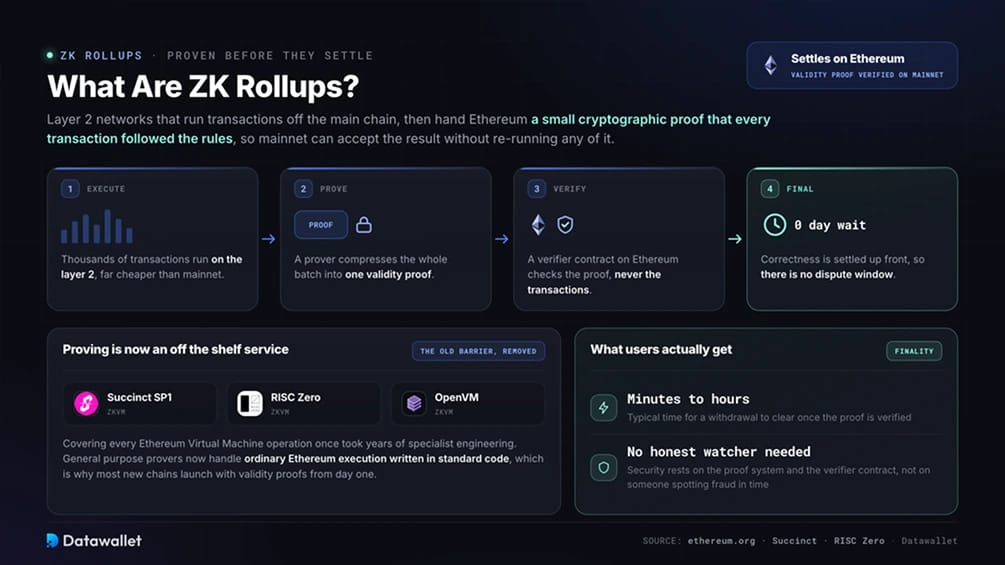This screenshot has width=1005, height=565.
Task: Click the purple OpenVM stack icon
Action: [414, 404]
